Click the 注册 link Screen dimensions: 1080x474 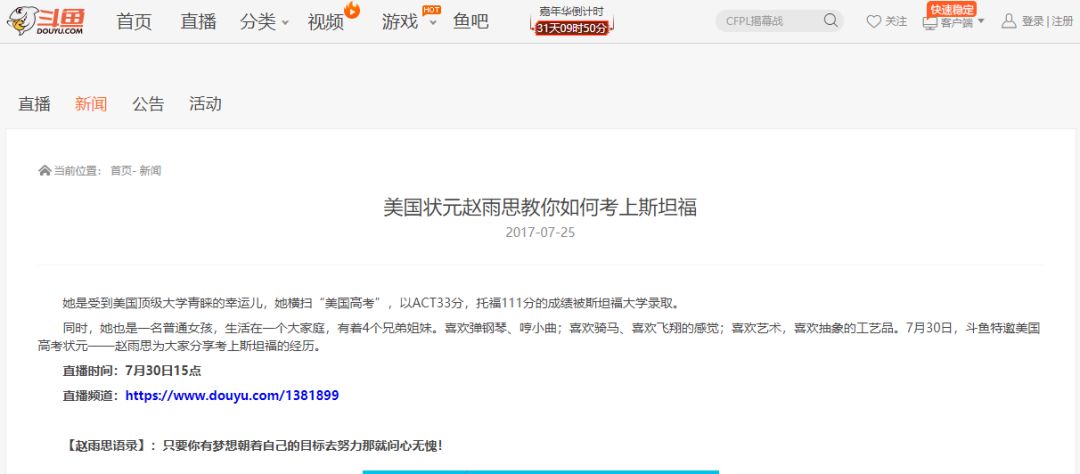(1062, 21)
